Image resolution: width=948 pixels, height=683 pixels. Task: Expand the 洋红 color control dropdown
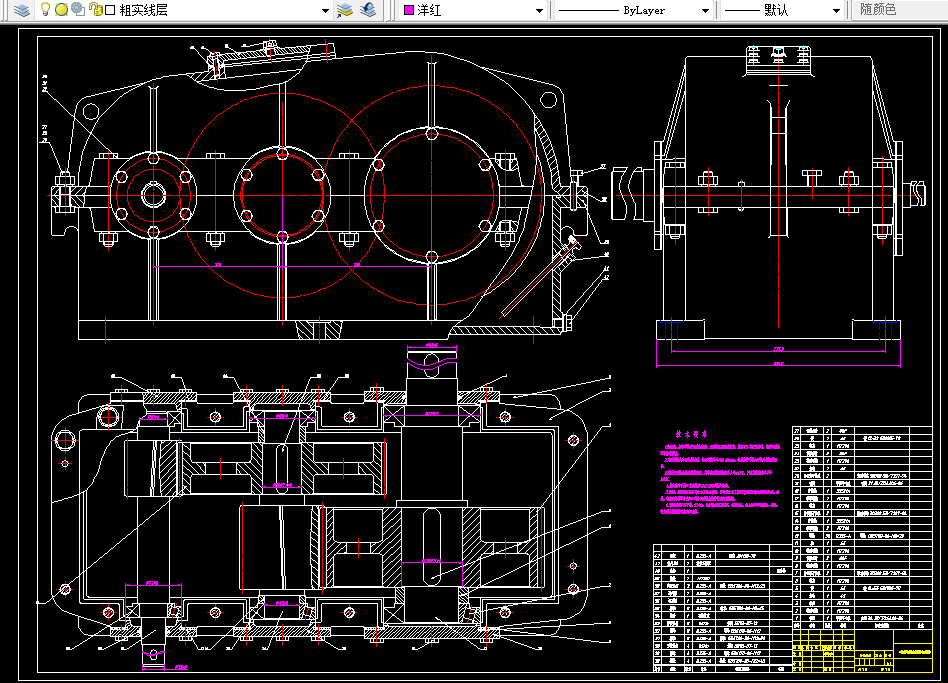(539, 11)
